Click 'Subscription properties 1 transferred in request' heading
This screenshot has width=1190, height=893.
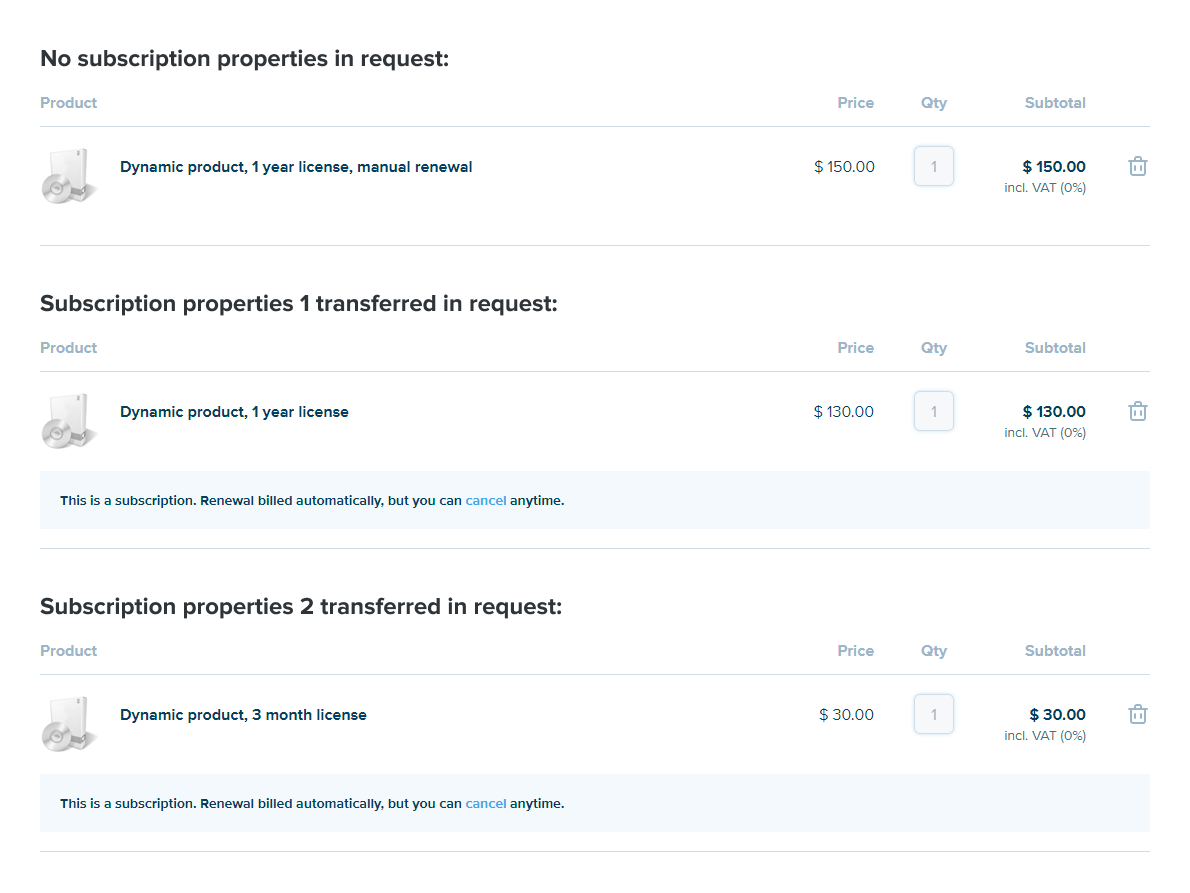tap(298, 304)
